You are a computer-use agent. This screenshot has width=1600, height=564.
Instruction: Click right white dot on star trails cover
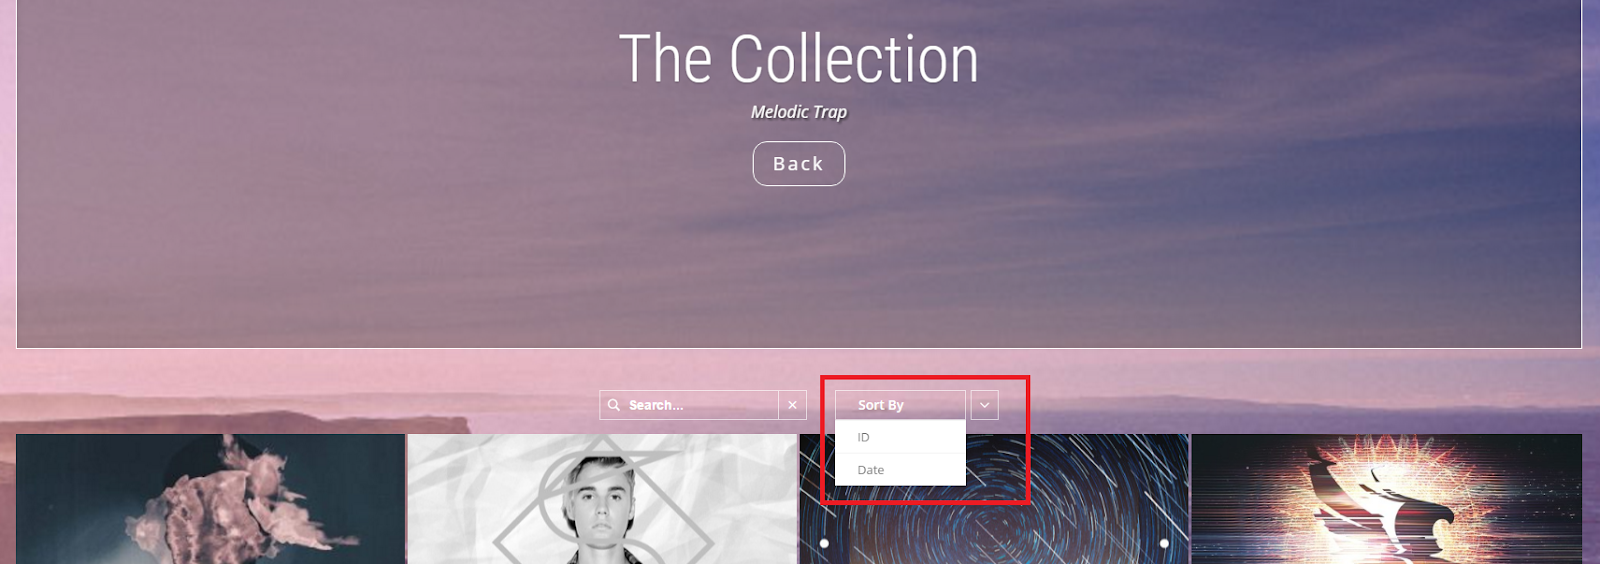[1164, 543]
